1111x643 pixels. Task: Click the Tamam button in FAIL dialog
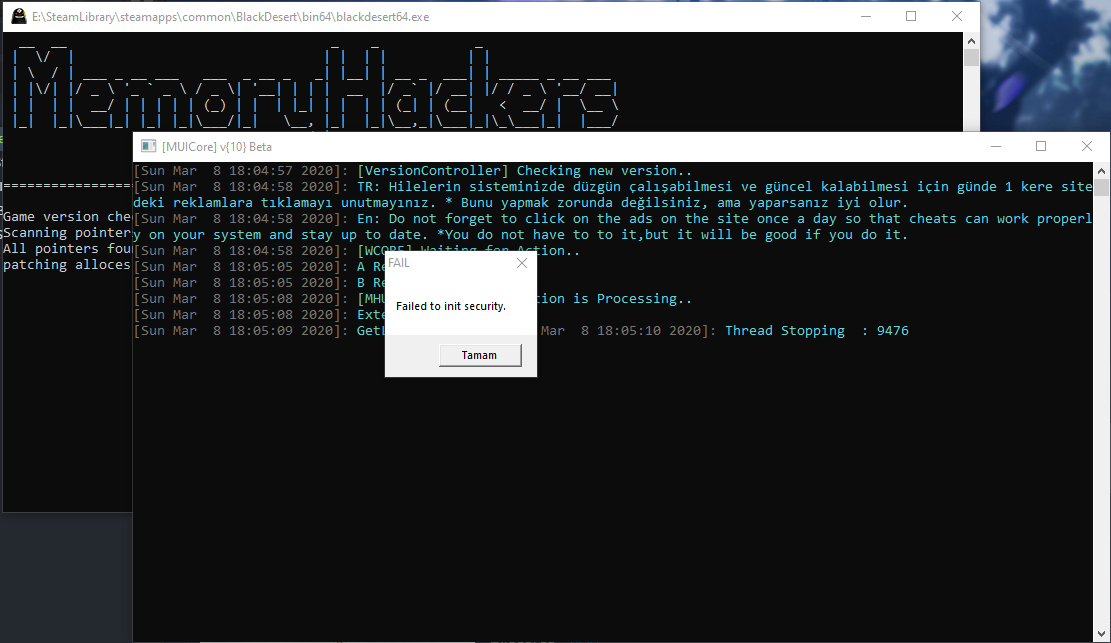pos(480,355)
